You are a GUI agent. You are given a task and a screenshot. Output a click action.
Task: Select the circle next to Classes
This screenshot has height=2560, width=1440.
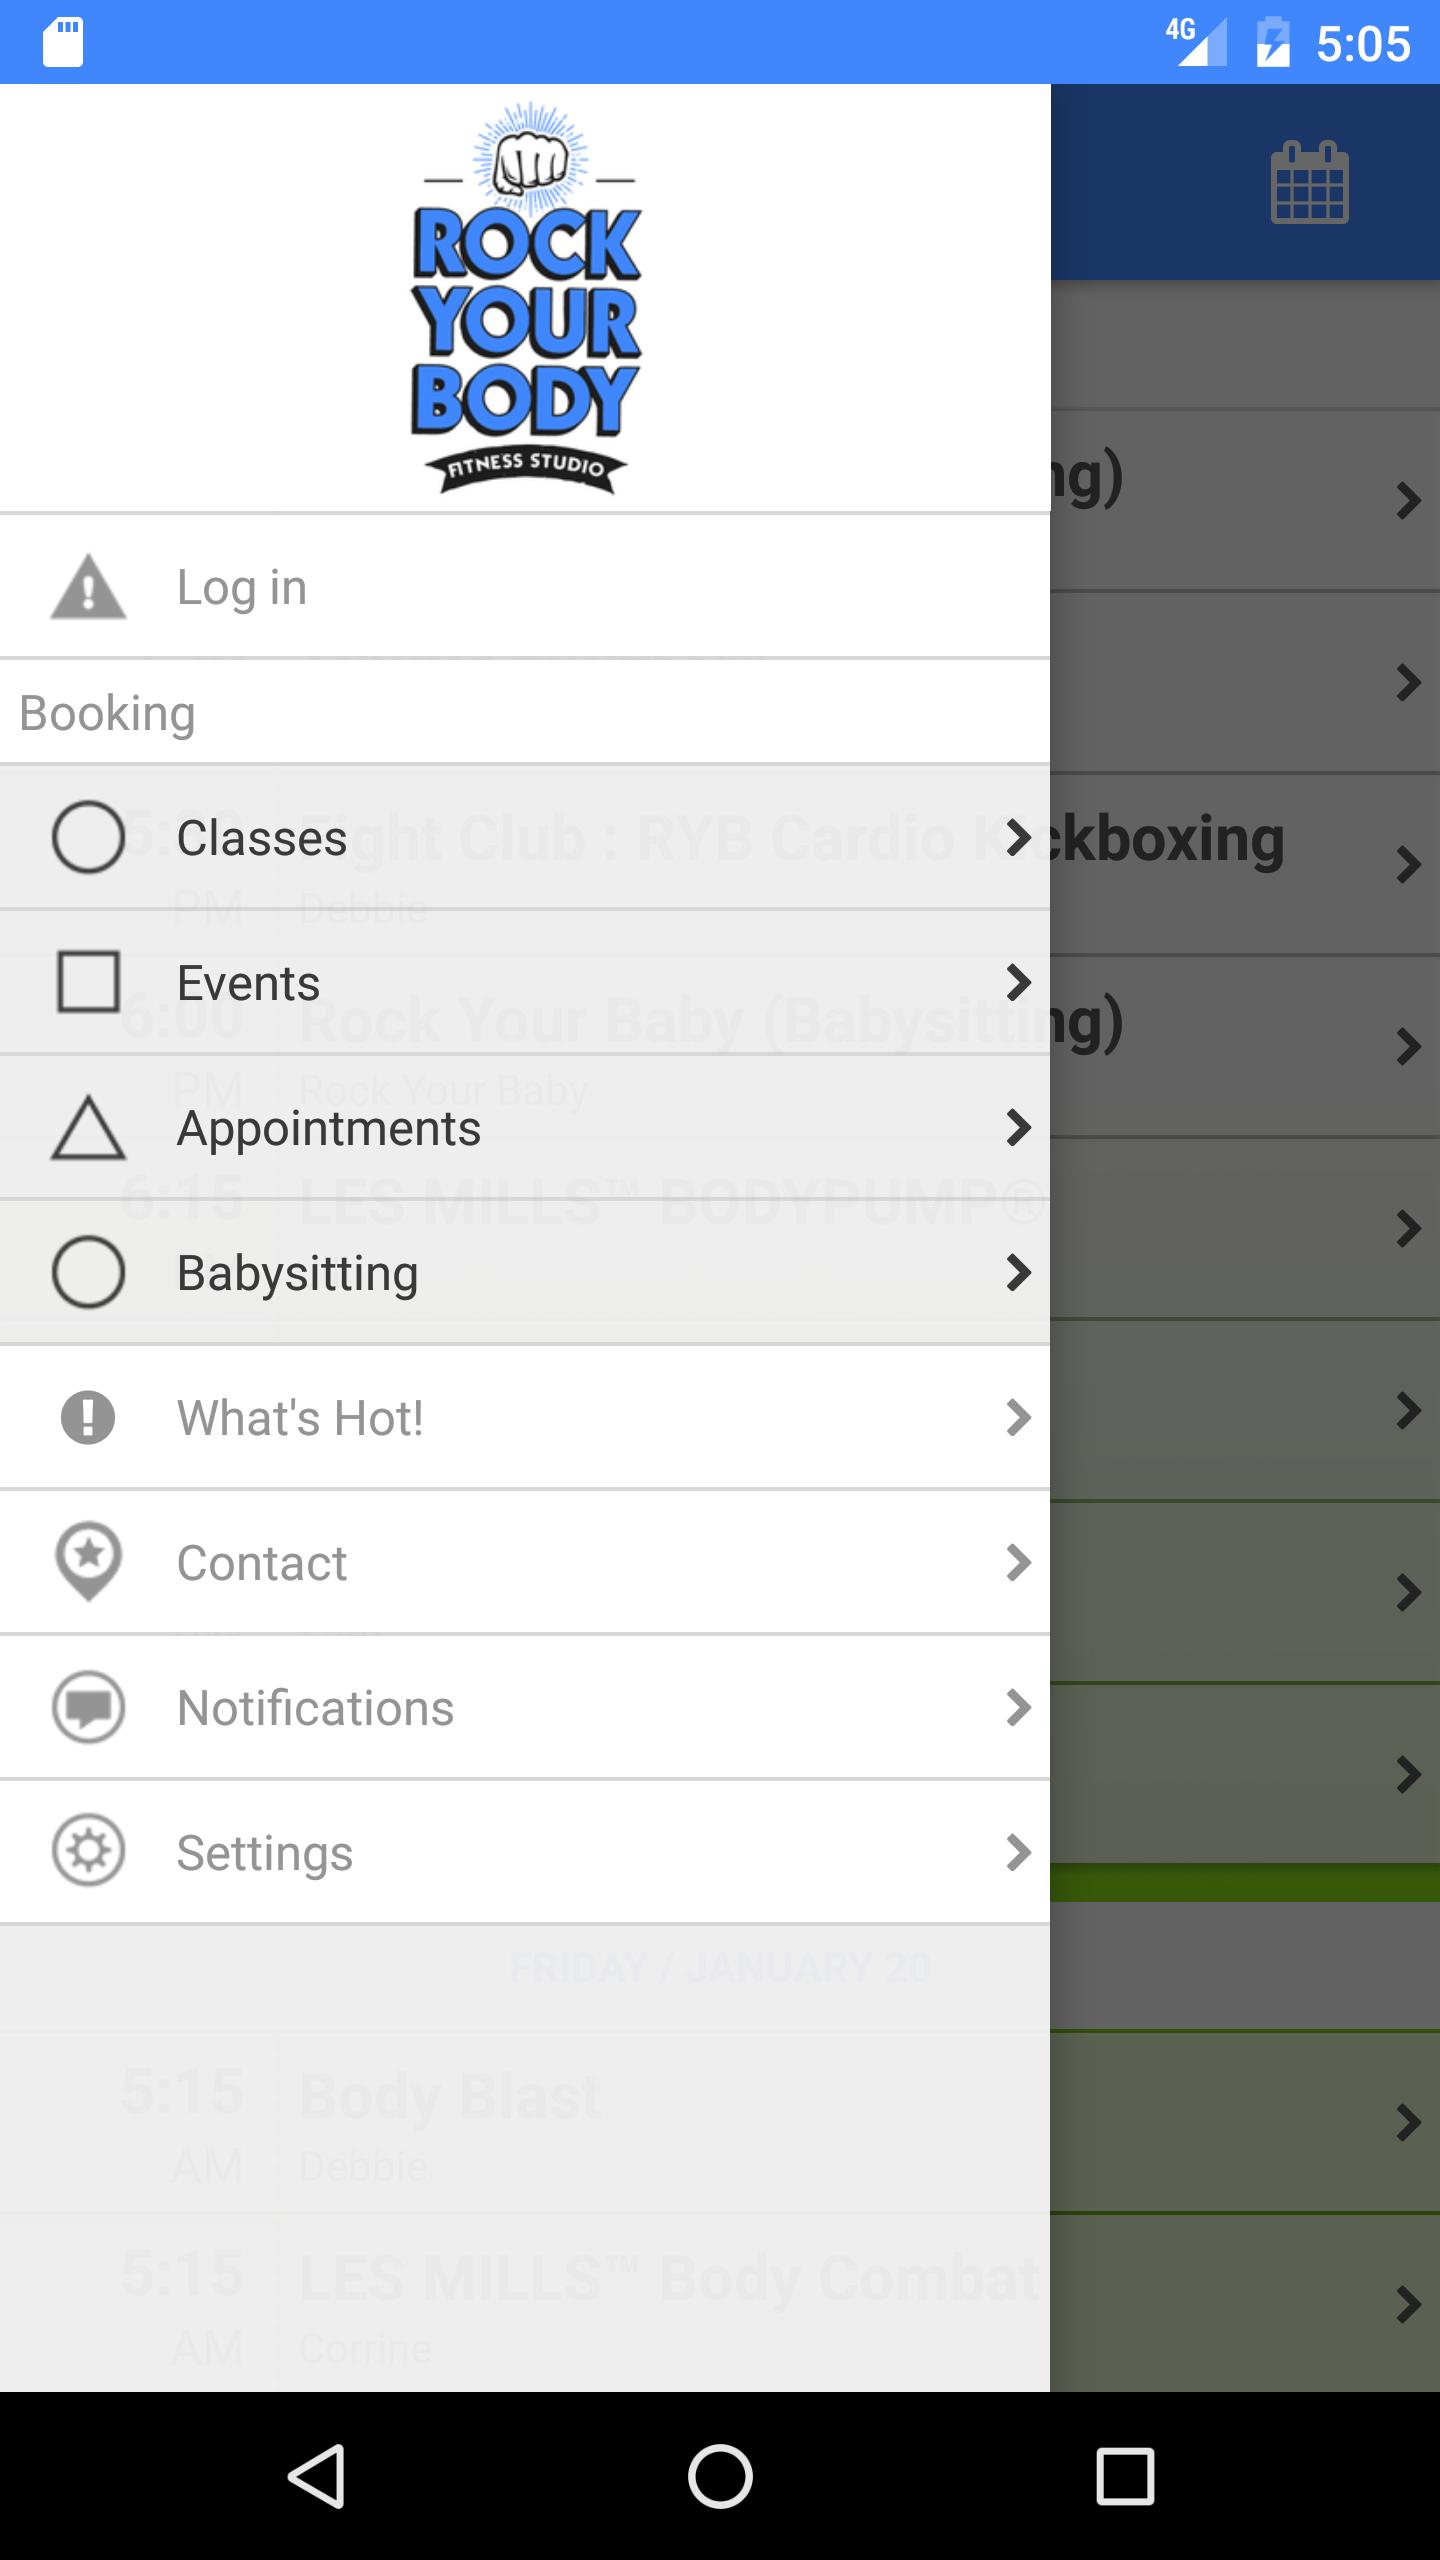click(88, 837)
